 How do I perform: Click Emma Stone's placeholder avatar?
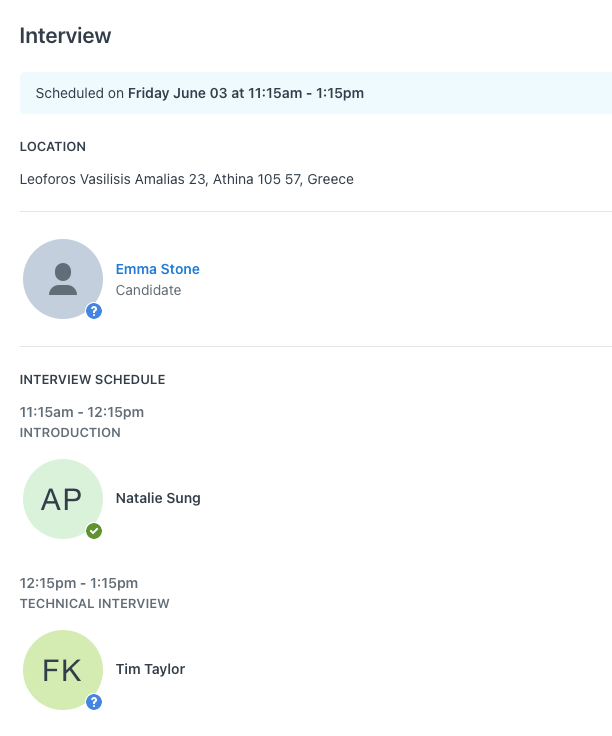pyautogui.click(x=63, y=279)
